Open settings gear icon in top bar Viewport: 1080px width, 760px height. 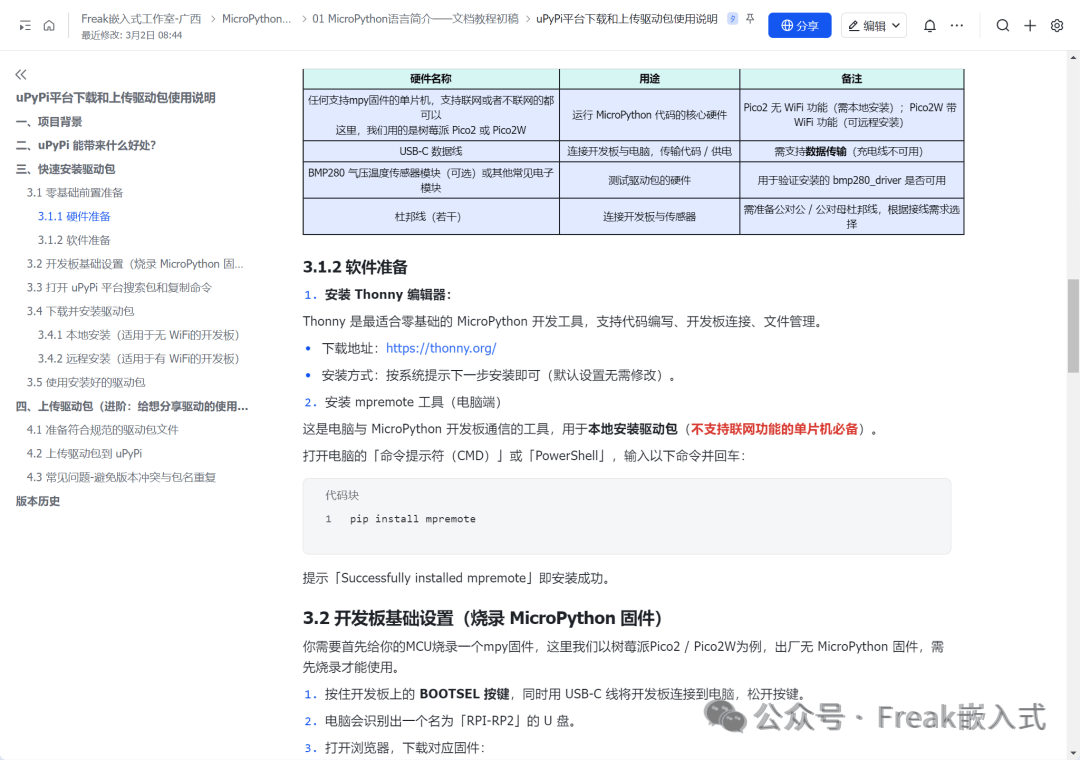[x=1057, y=26]
